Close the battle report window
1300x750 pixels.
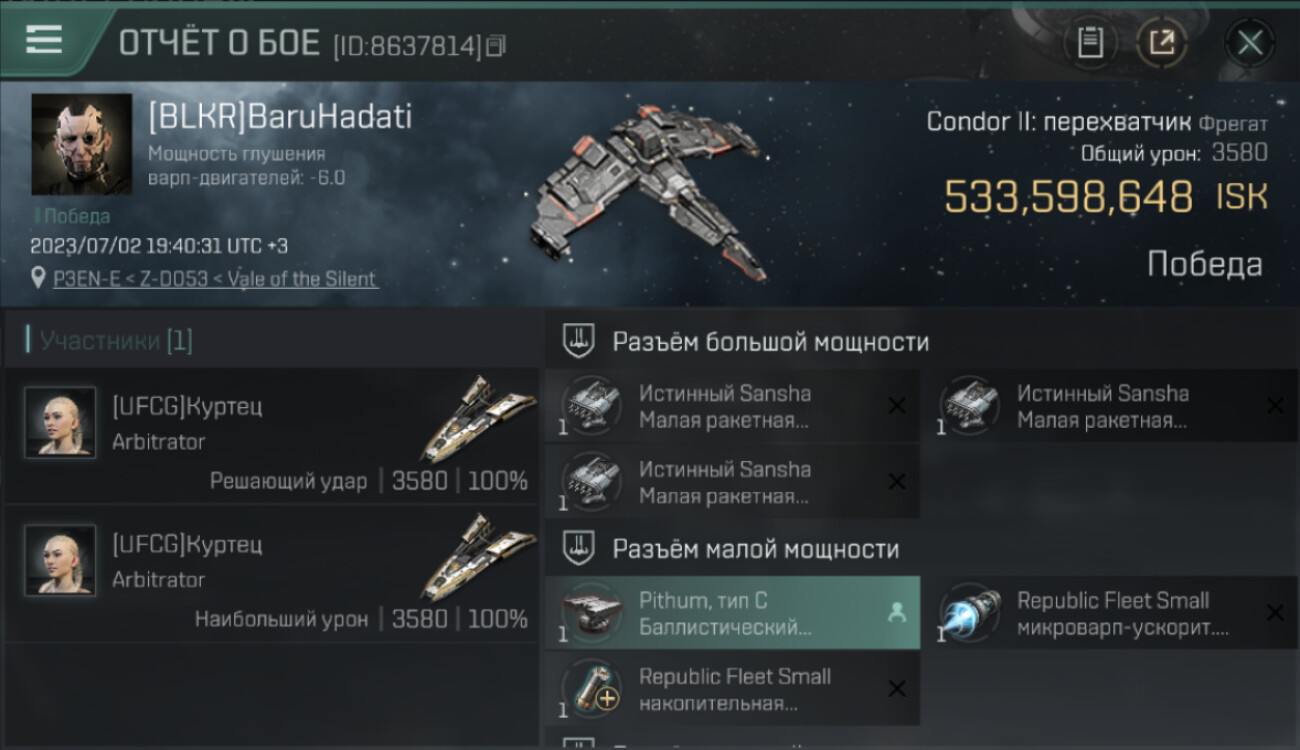click(1250, 43)
